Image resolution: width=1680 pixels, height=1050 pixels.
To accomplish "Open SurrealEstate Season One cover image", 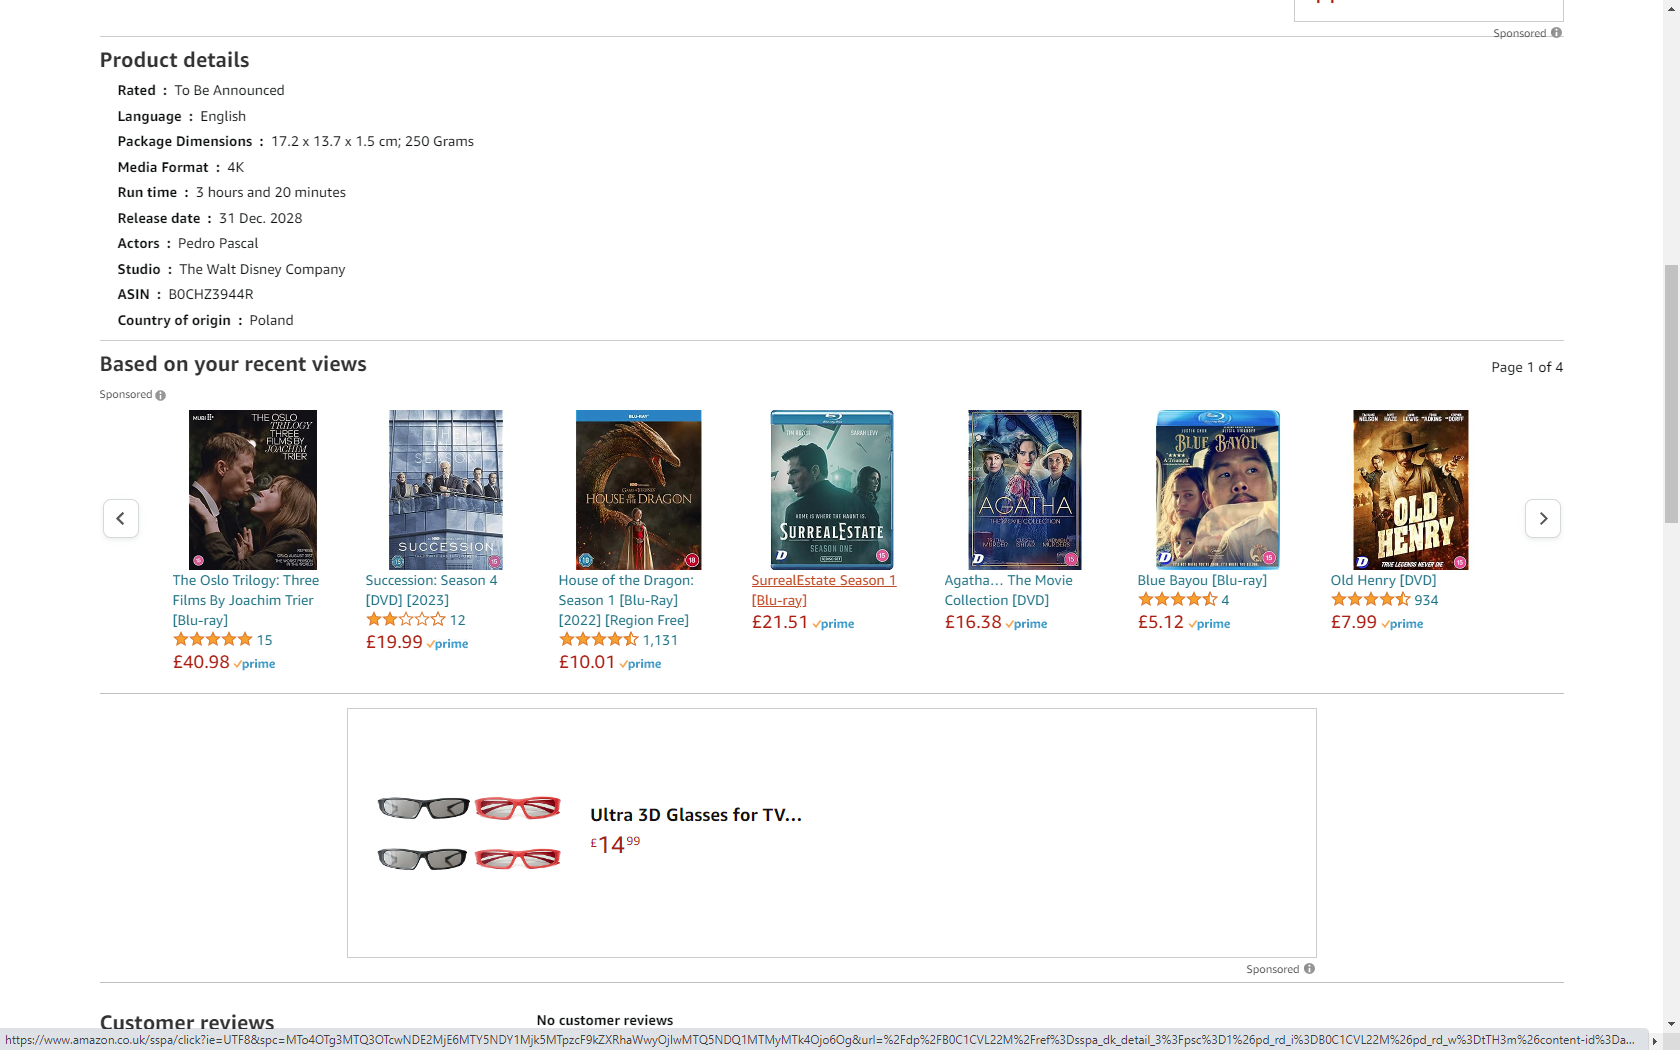I will pyautogui.click(x=832, y=490).
